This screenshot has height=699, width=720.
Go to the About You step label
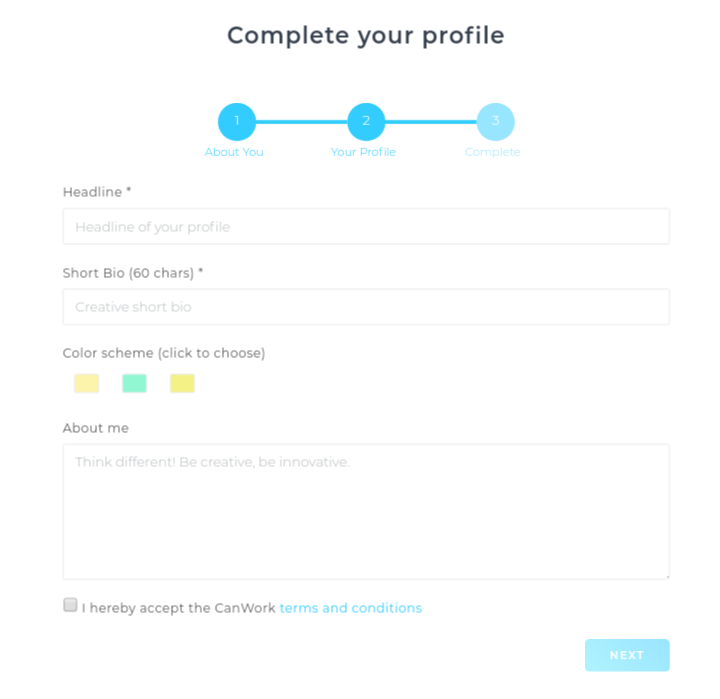pyautogui.click(x=234, y=152)
